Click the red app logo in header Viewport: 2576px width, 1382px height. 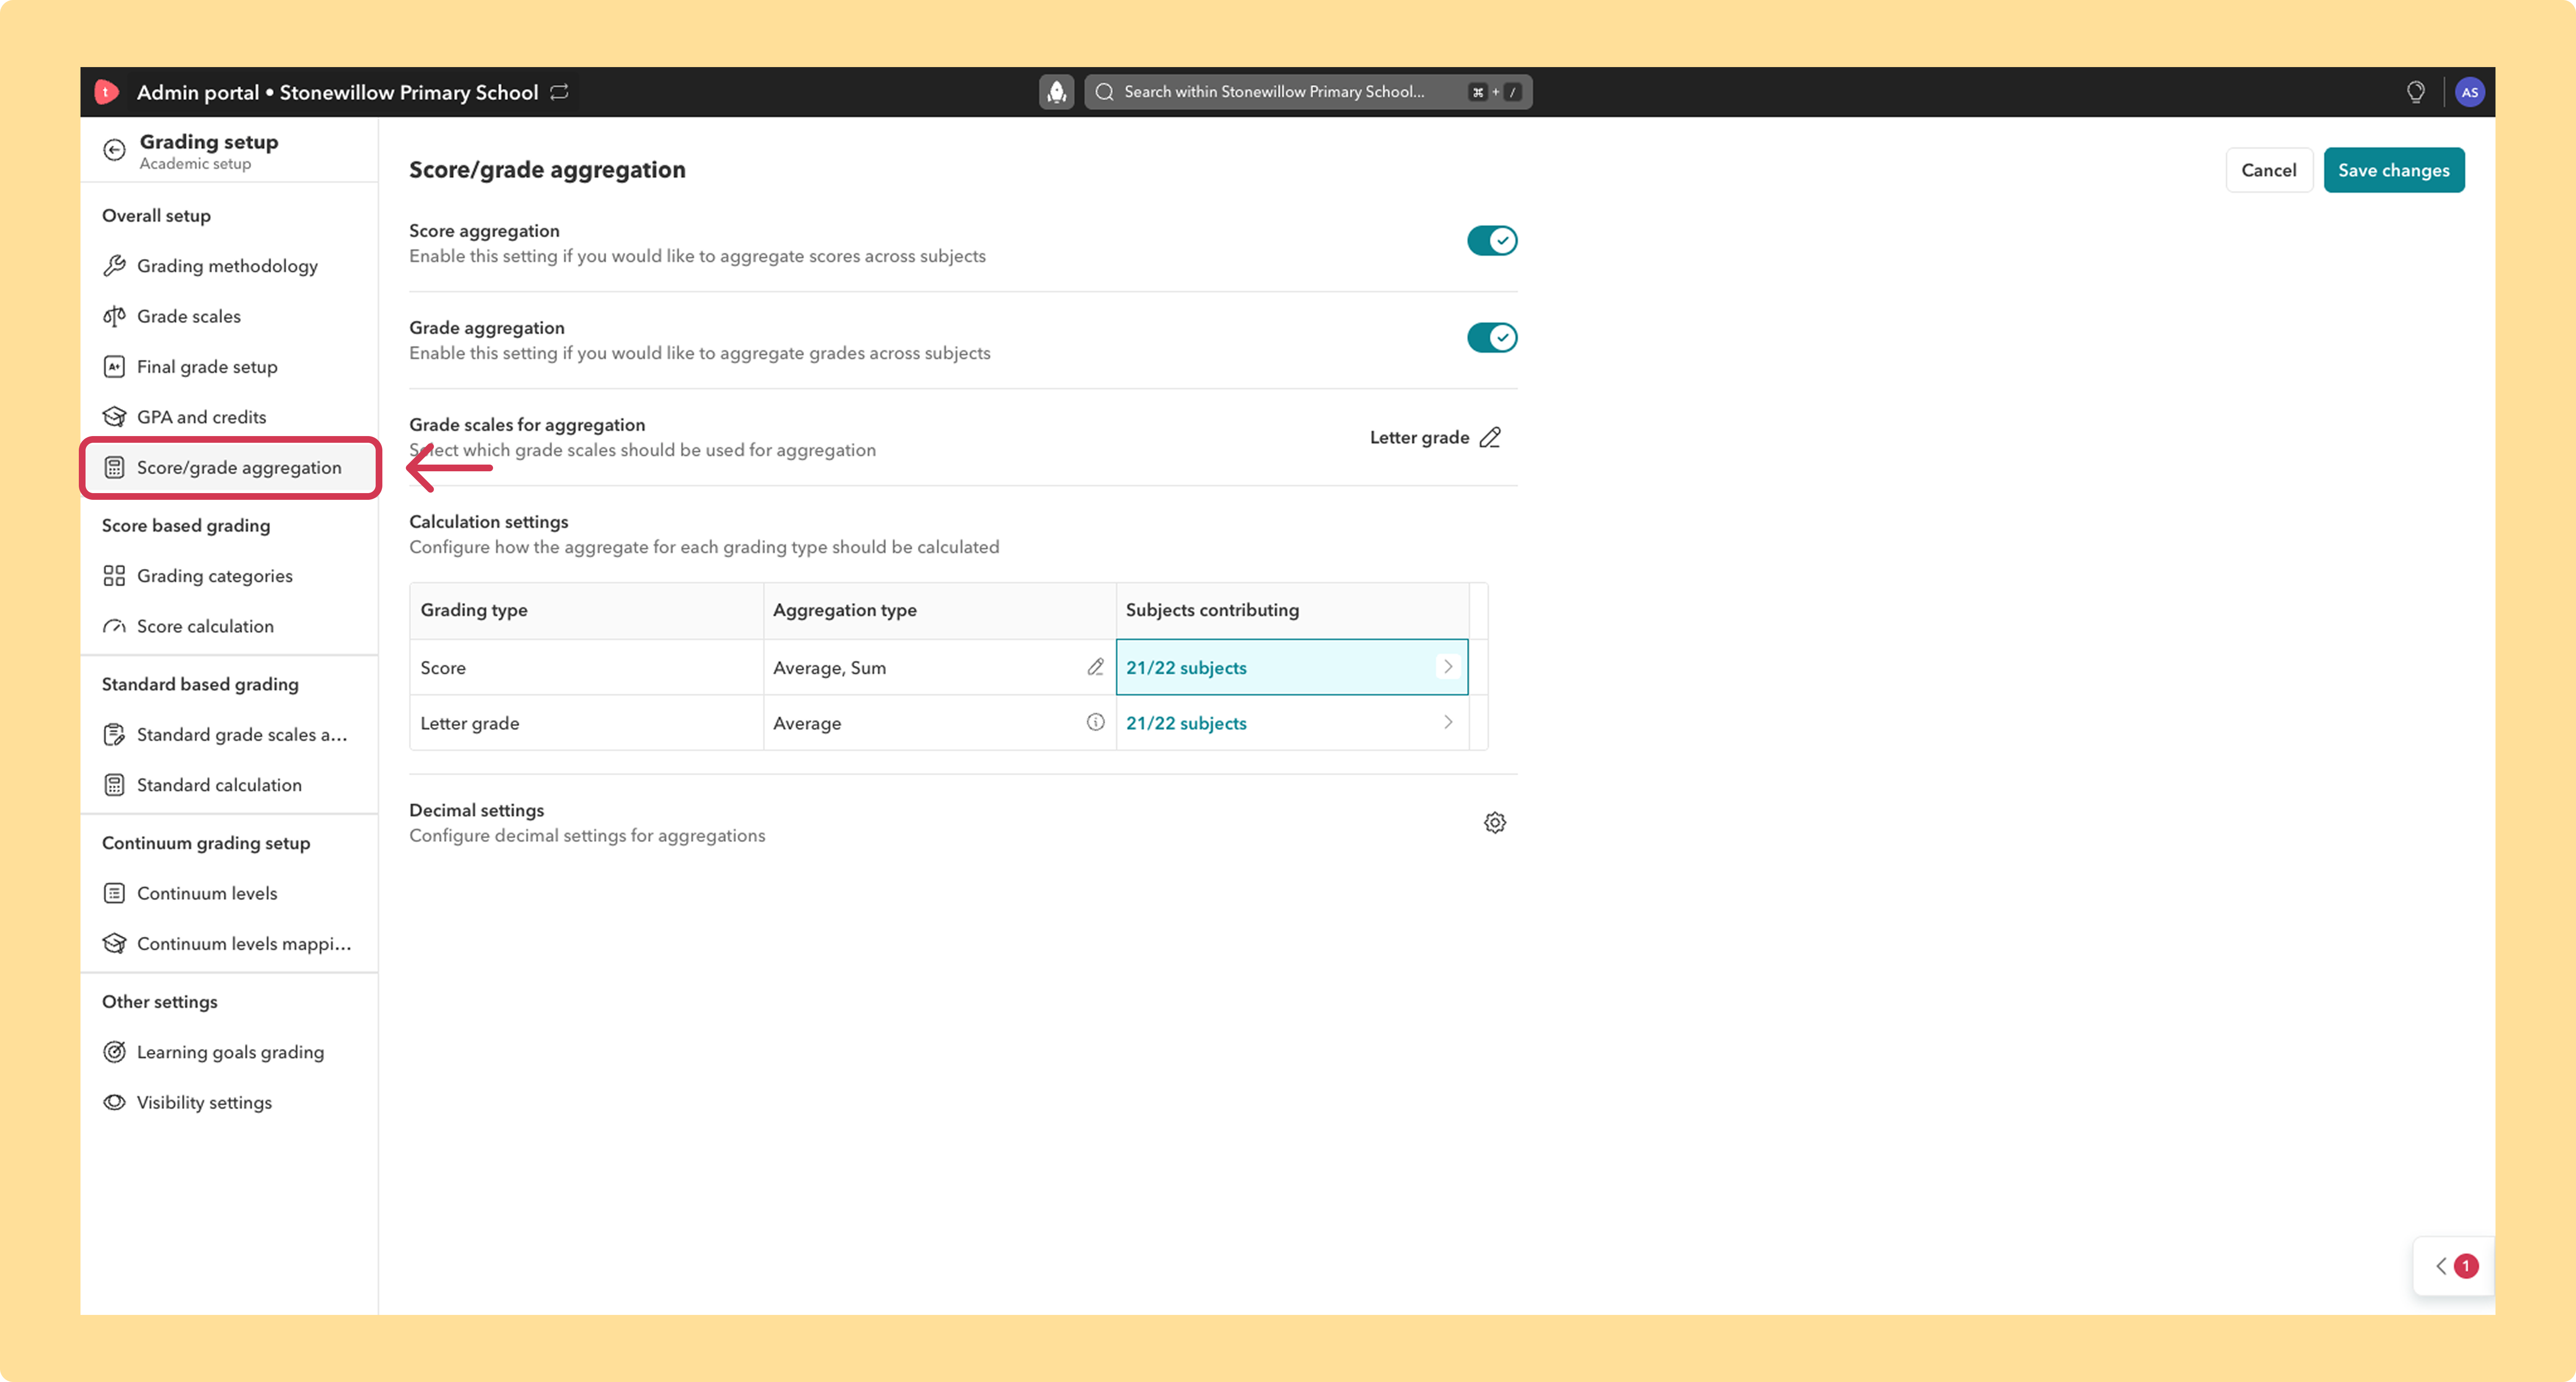click(107, 92)
